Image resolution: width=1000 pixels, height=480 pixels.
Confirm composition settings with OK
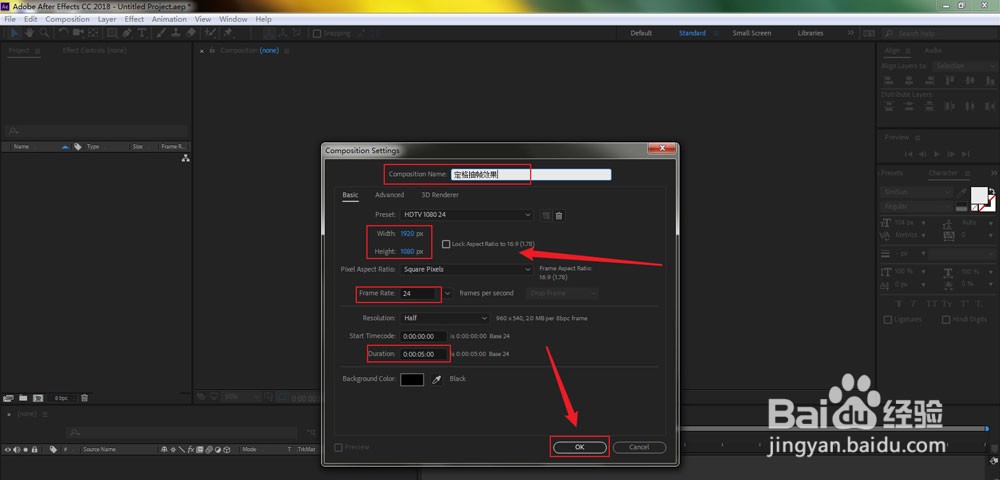click(x=579, y=447)
